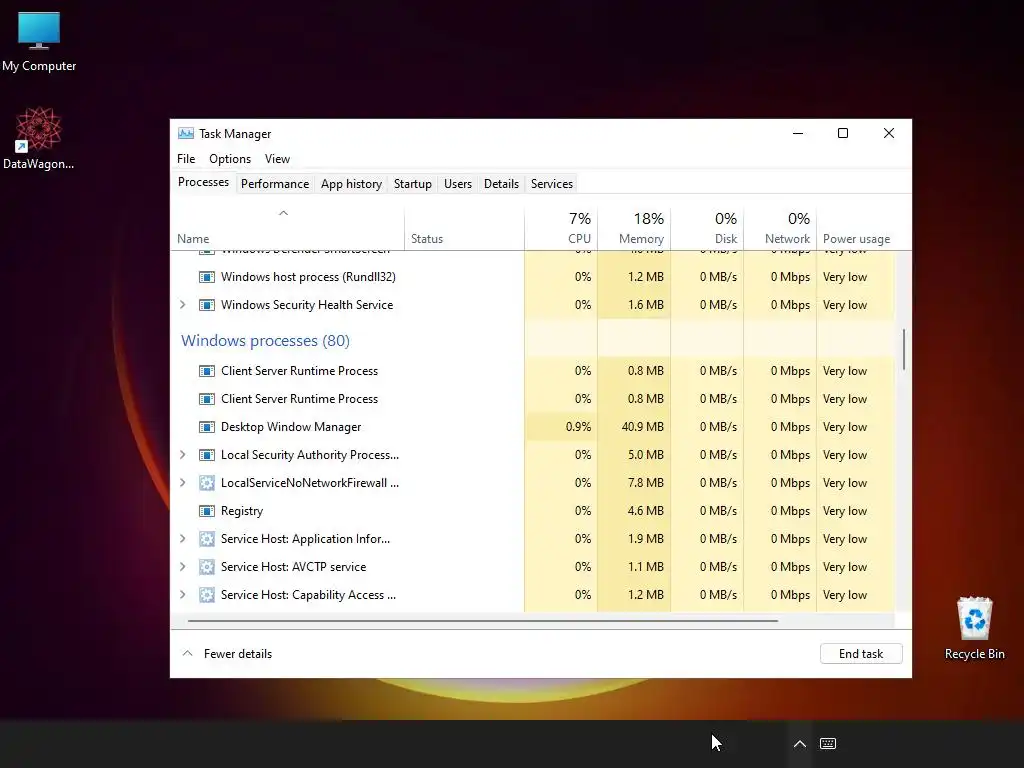Open the DataWagon desktop shortcut

39,138
